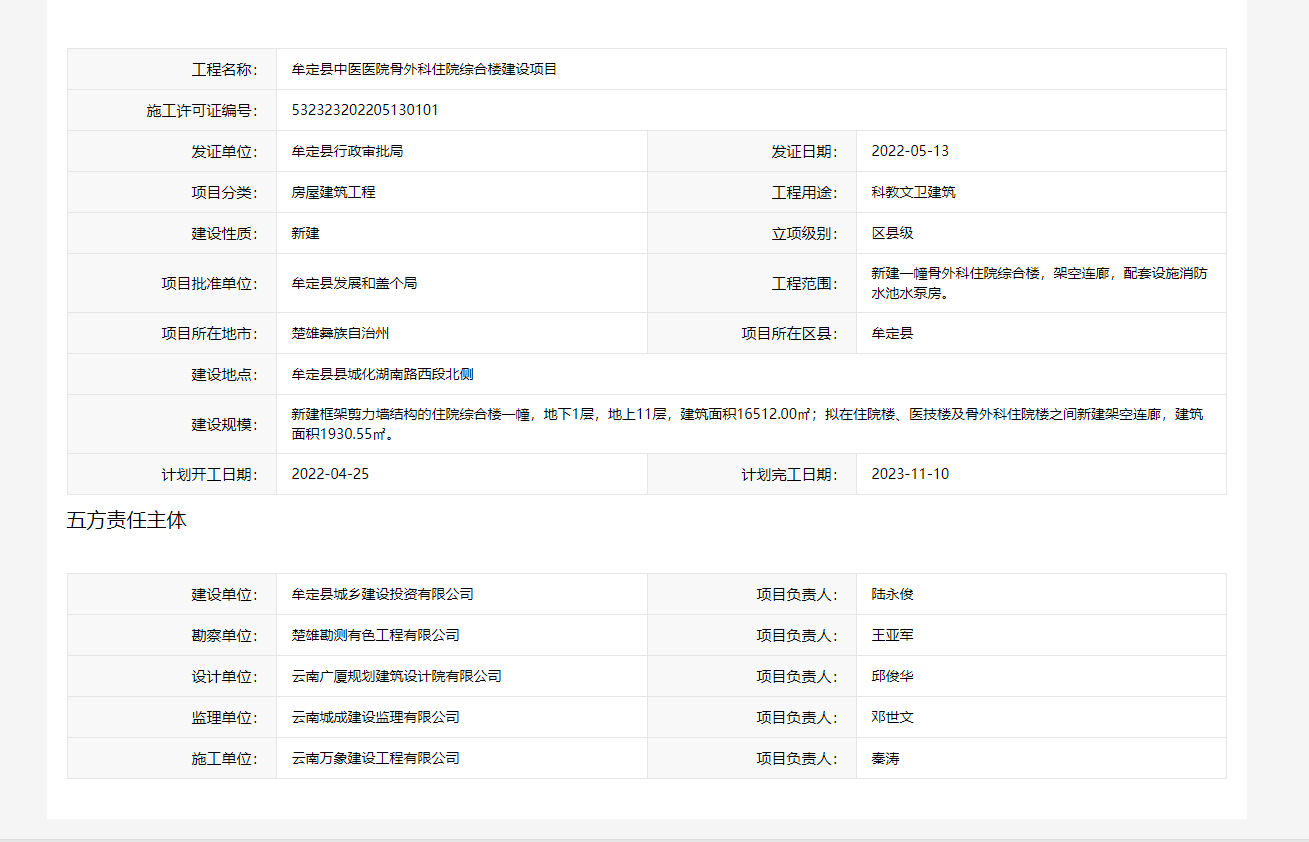This screenshot has width=1309, height=842.
Task: Click the 监理单位 field label
Action: pyautogui.click(x=224, y=717)
